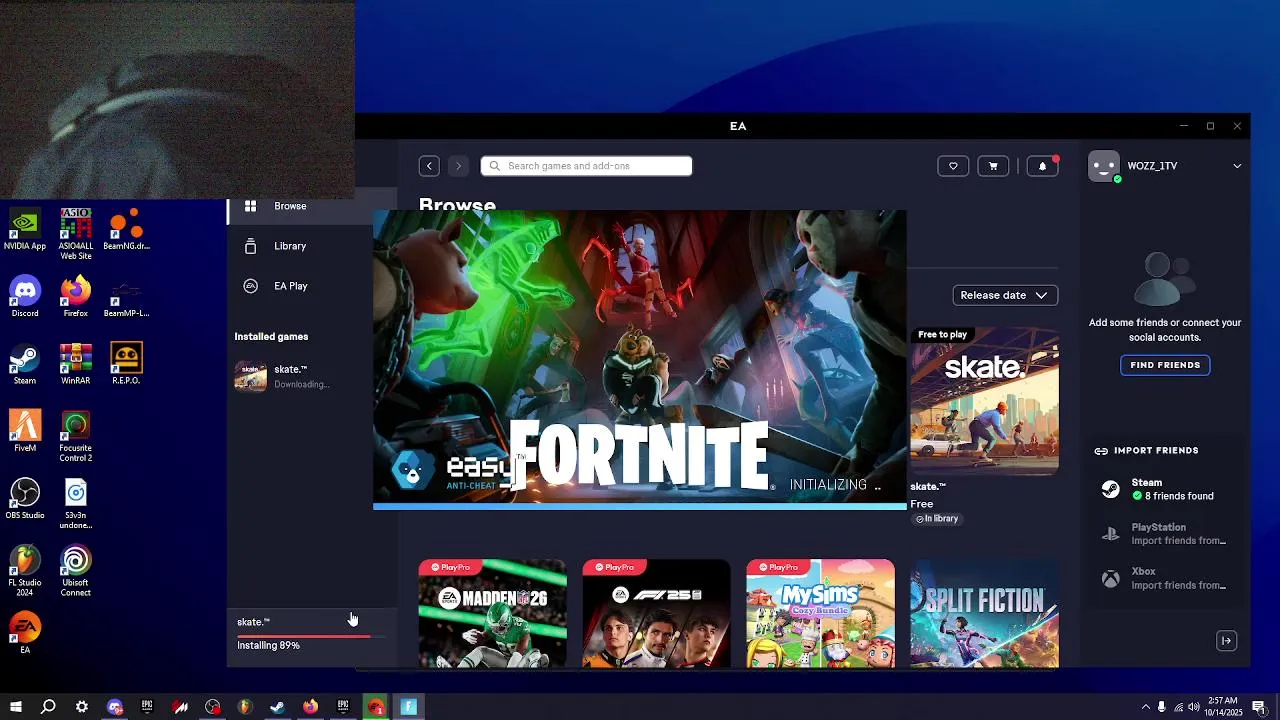Open the Windows action center

tap(1258, 707)
